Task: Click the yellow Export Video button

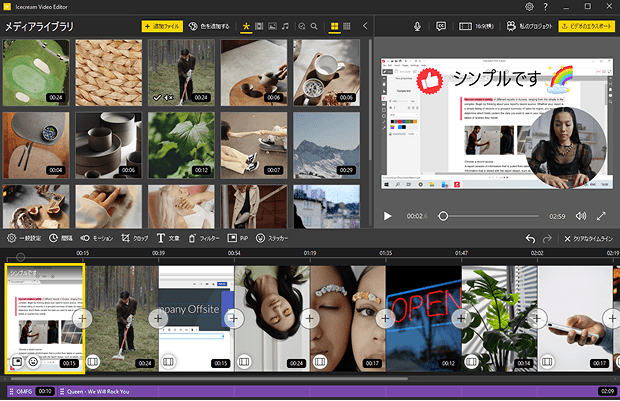Action: tap(587, 26)
